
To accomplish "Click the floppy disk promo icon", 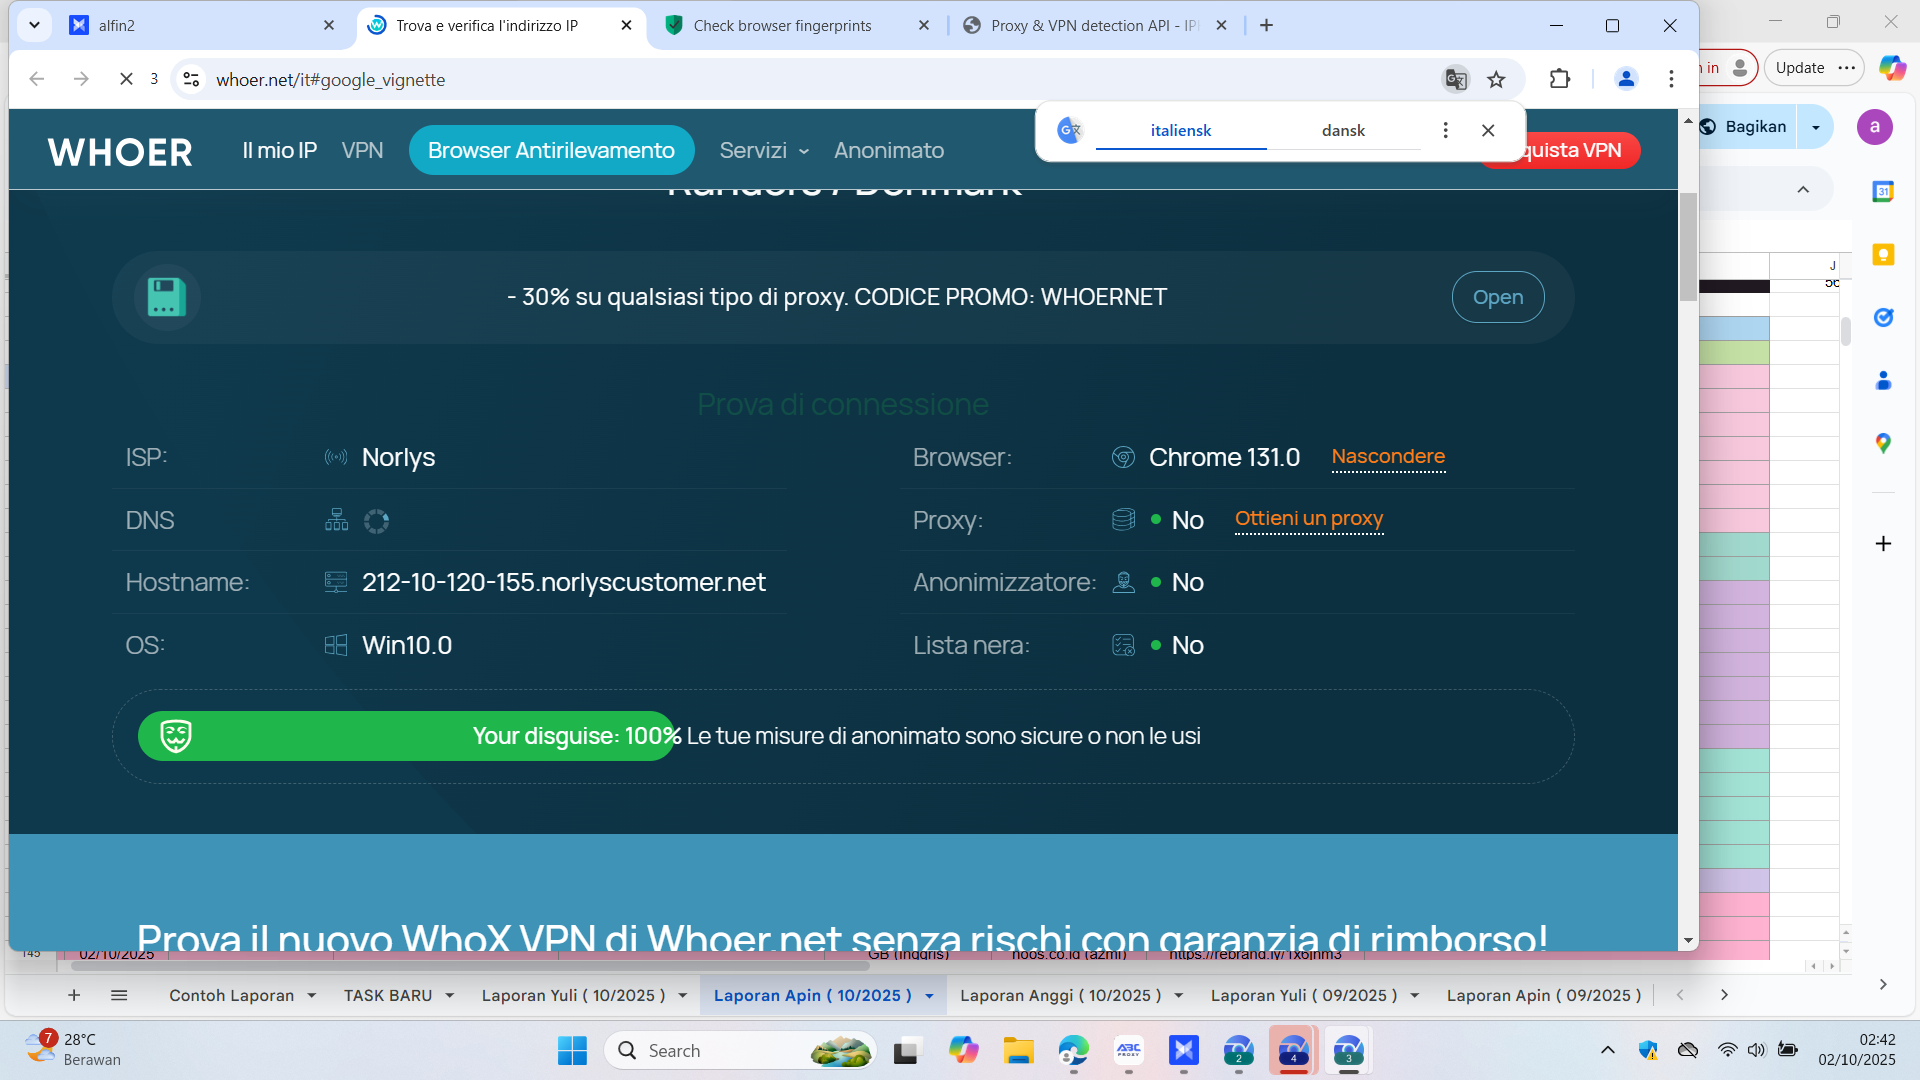I will pos(166,297).
